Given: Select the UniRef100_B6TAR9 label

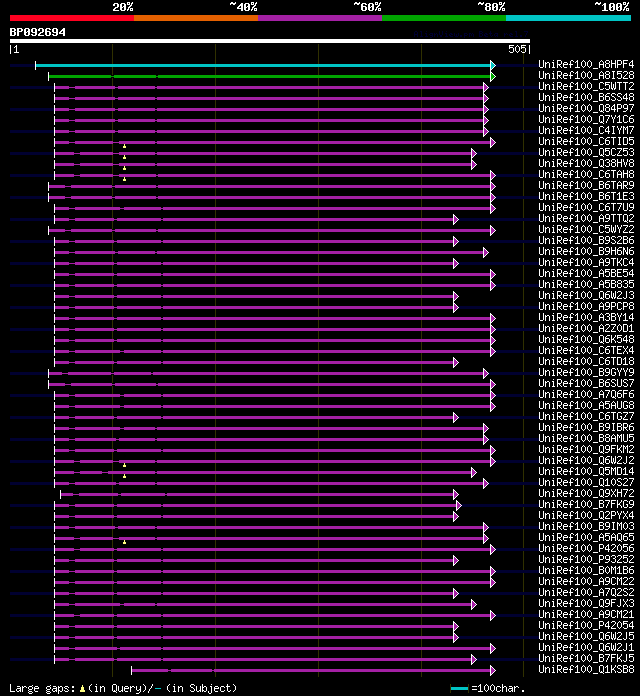Looking at the screenshot, I should pyautogui.click(x=586, y=186).
